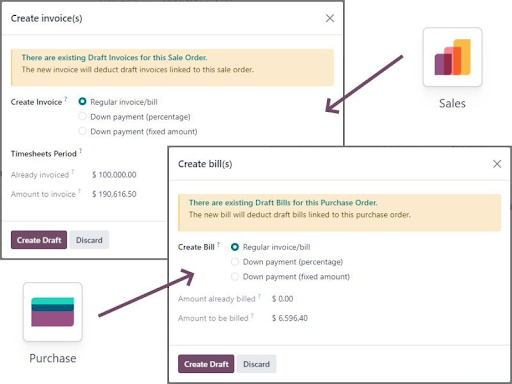Close the Create bill(s) dialog
The image size is (512, 384).
pos(497,164)
